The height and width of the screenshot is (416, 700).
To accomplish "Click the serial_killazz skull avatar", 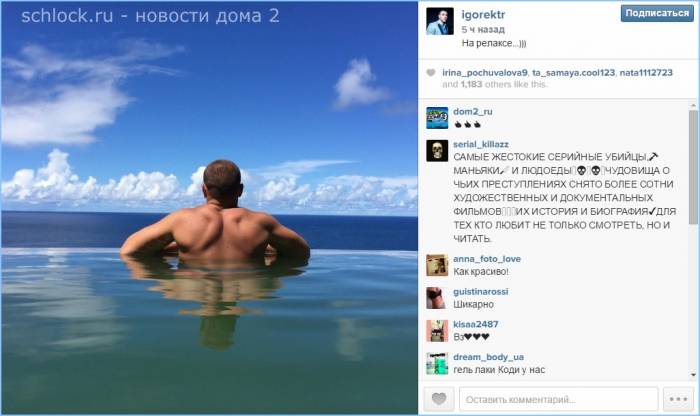I will [x=437, y=150].
